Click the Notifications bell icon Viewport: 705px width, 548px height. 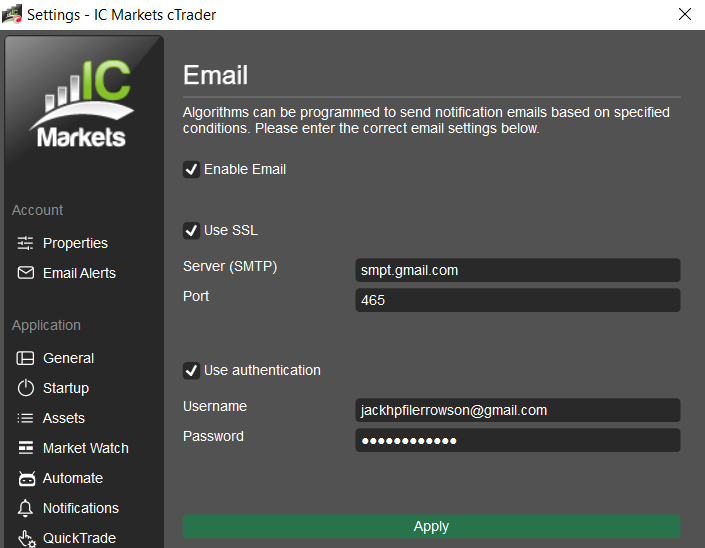tap(25, 508)
